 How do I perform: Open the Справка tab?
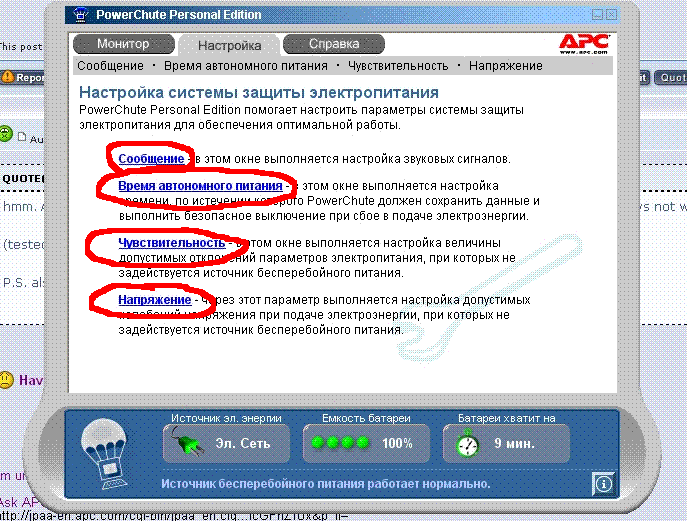click(x=334, y=44)
